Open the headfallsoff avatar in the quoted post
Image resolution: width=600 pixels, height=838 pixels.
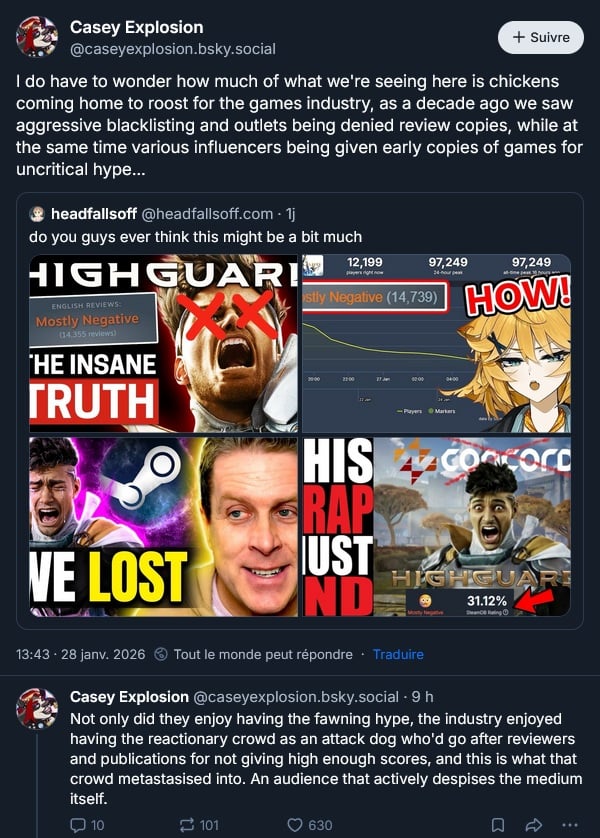coord(37,214)
